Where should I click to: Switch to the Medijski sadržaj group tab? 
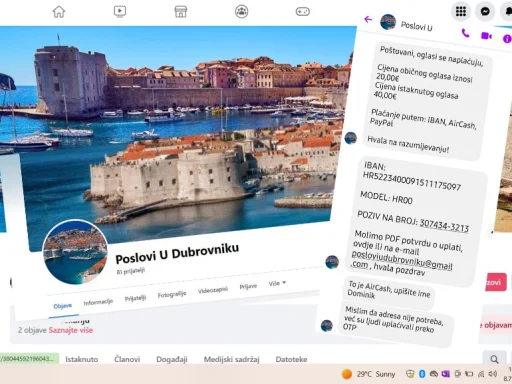pos(231,359)
